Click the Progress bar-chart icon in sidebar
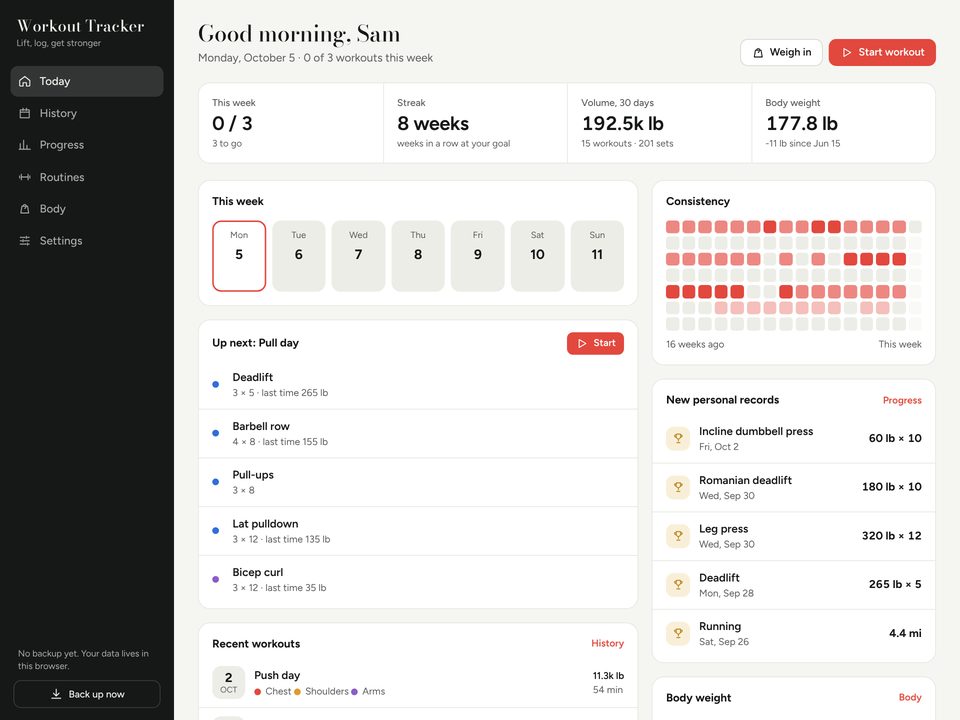The height and width of the screenshot is (720, 960). click(x=24, y=145)
